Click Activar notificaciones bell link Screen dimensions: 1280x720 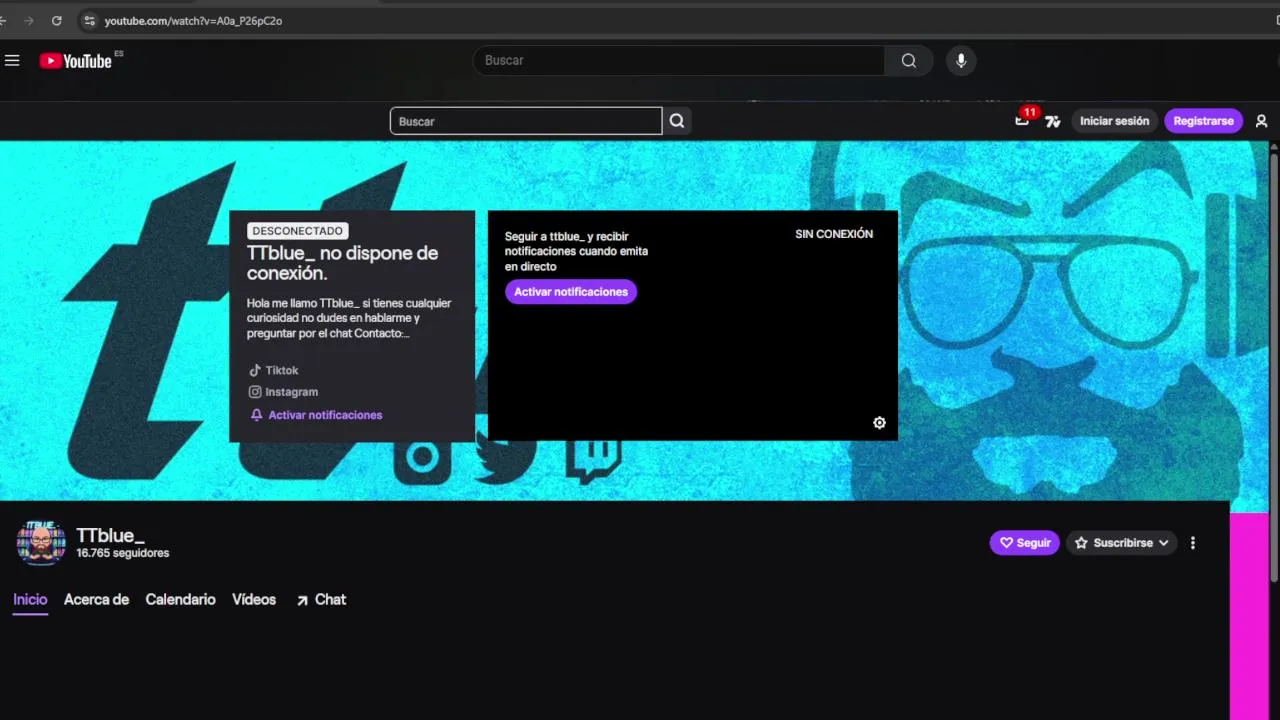click(x=316, y=415)
